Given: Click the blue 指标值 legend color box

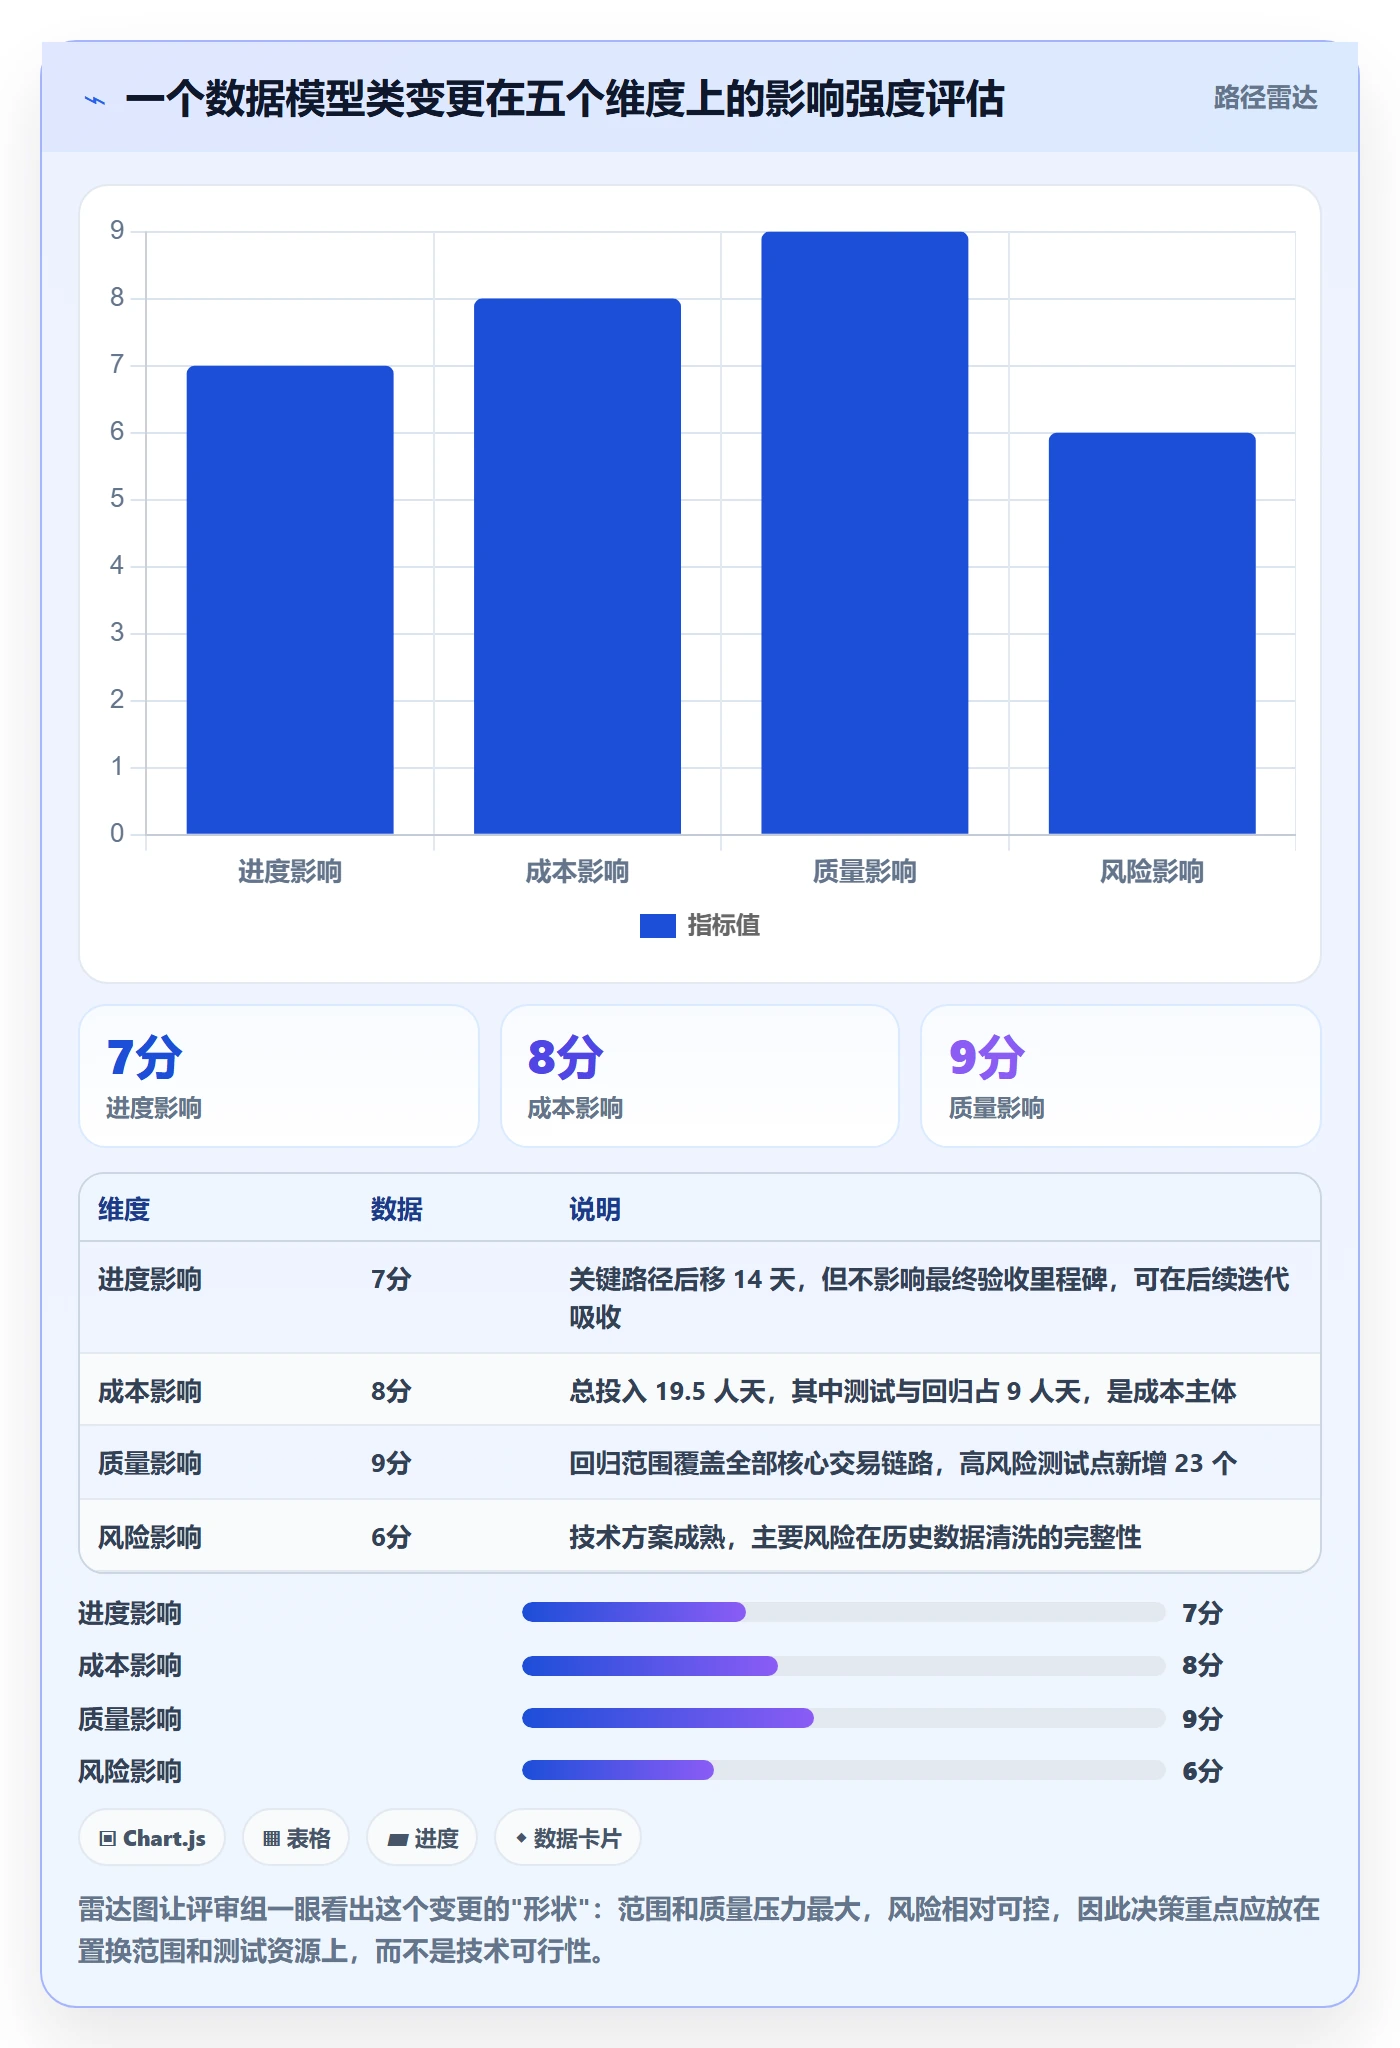Looking at the screenshot, I should pos(657,926).
